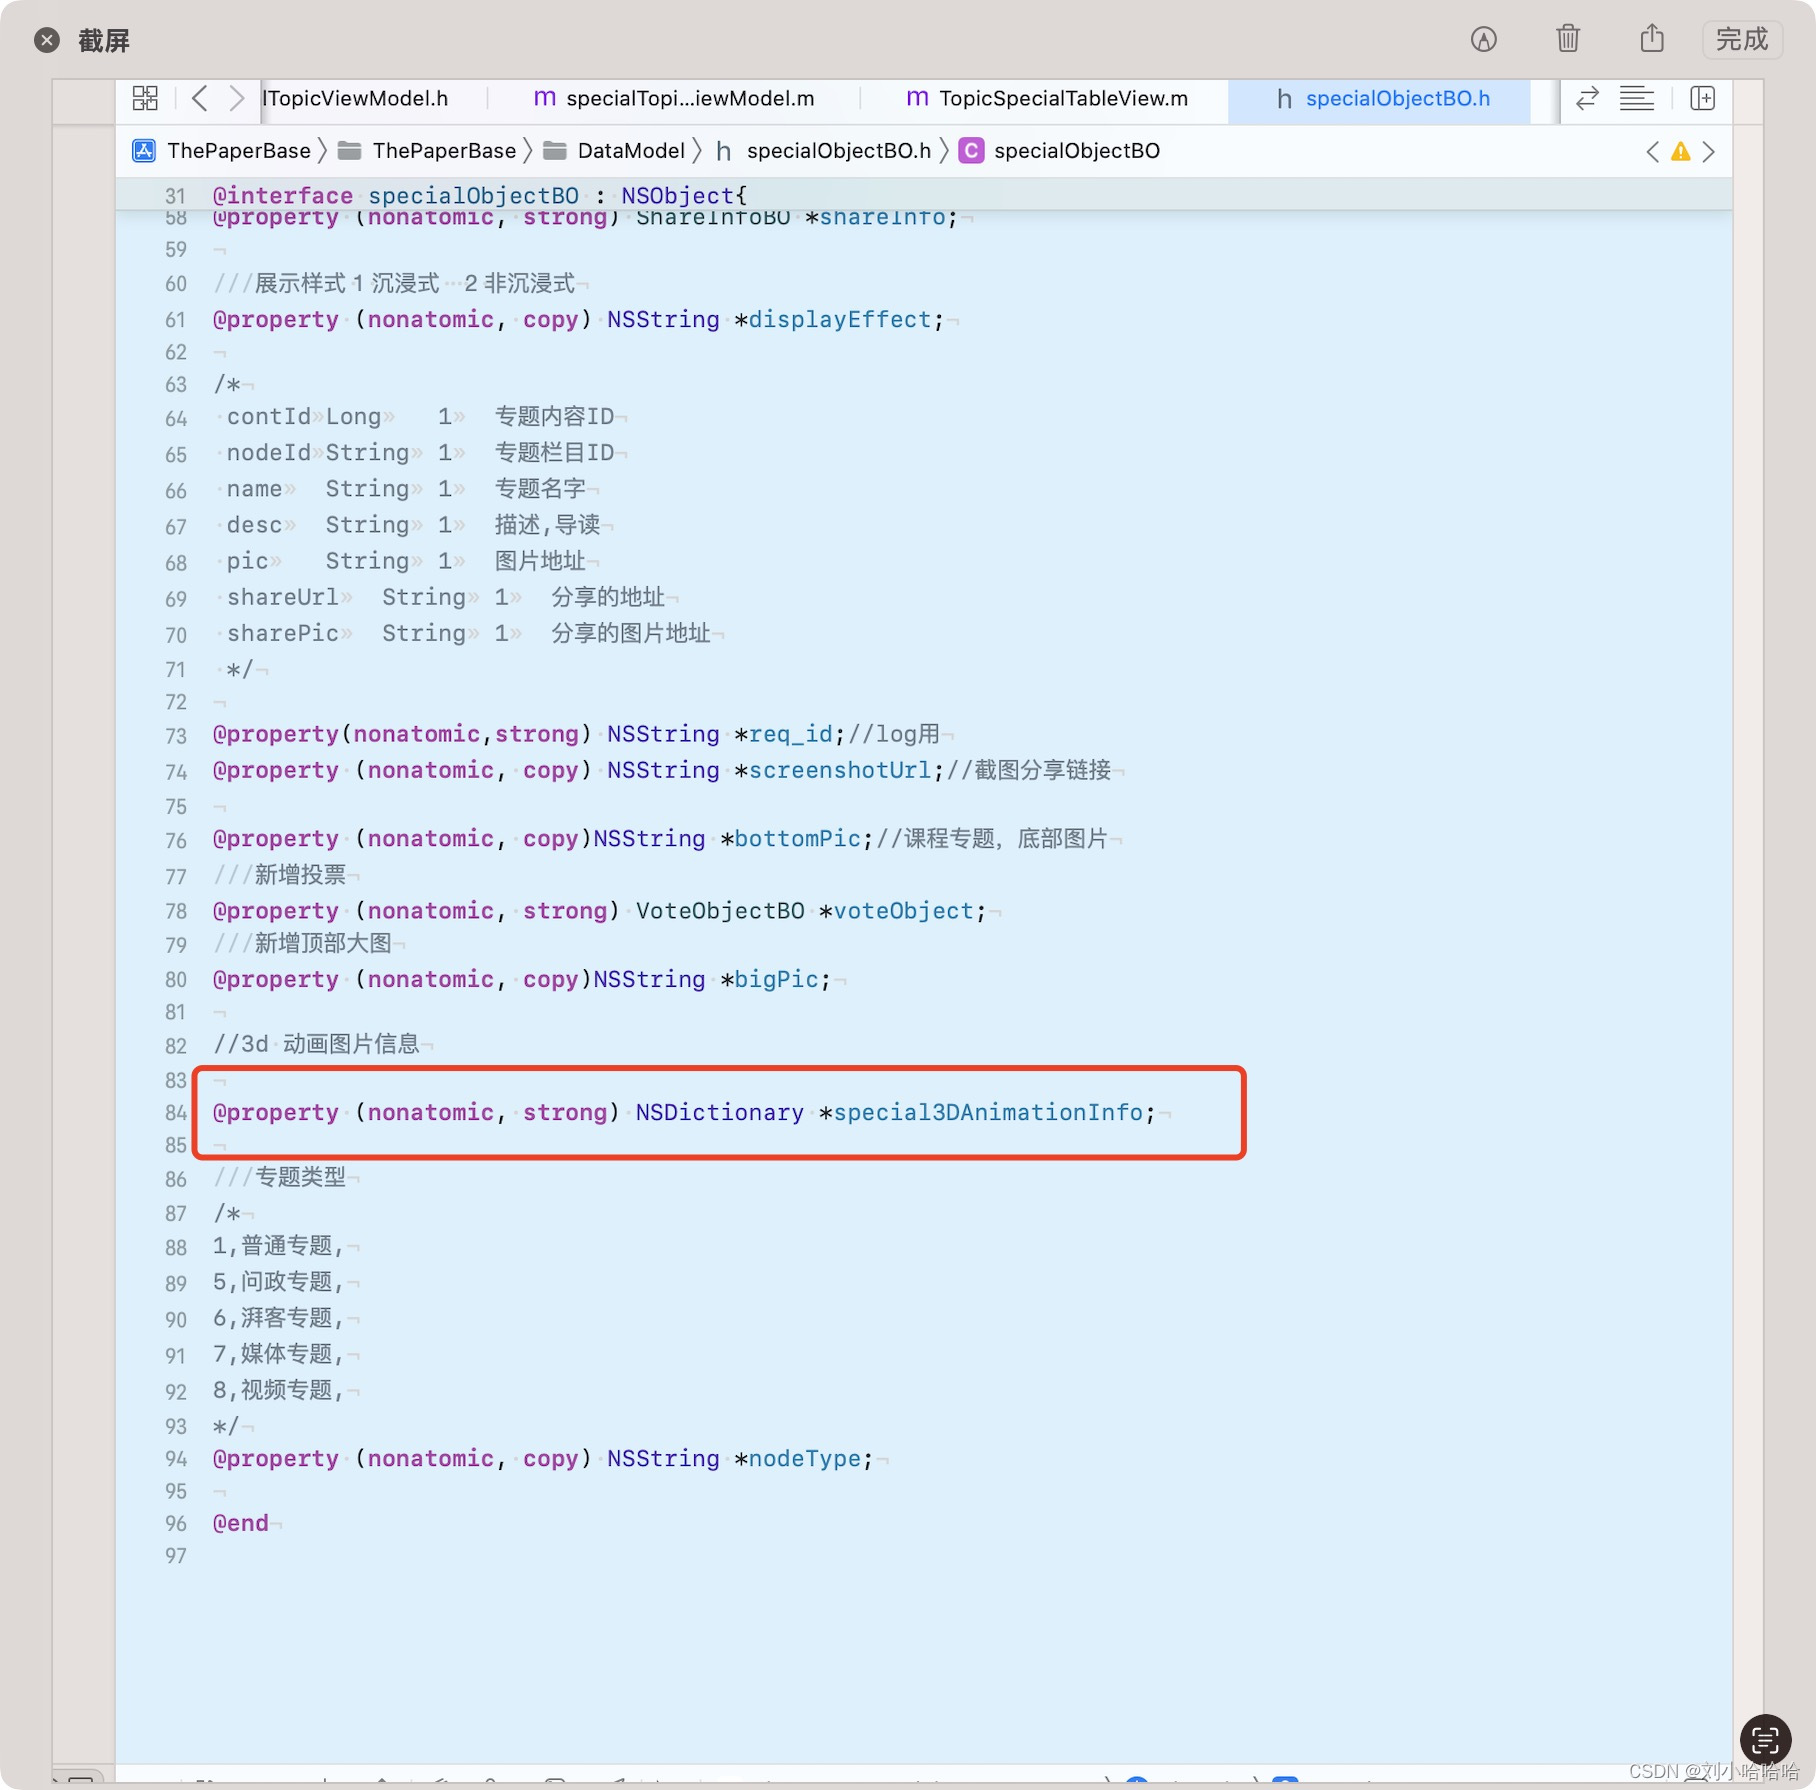Open the share sheet icon
This screenshot has width=1816, height=1790.
[1651, 39]
